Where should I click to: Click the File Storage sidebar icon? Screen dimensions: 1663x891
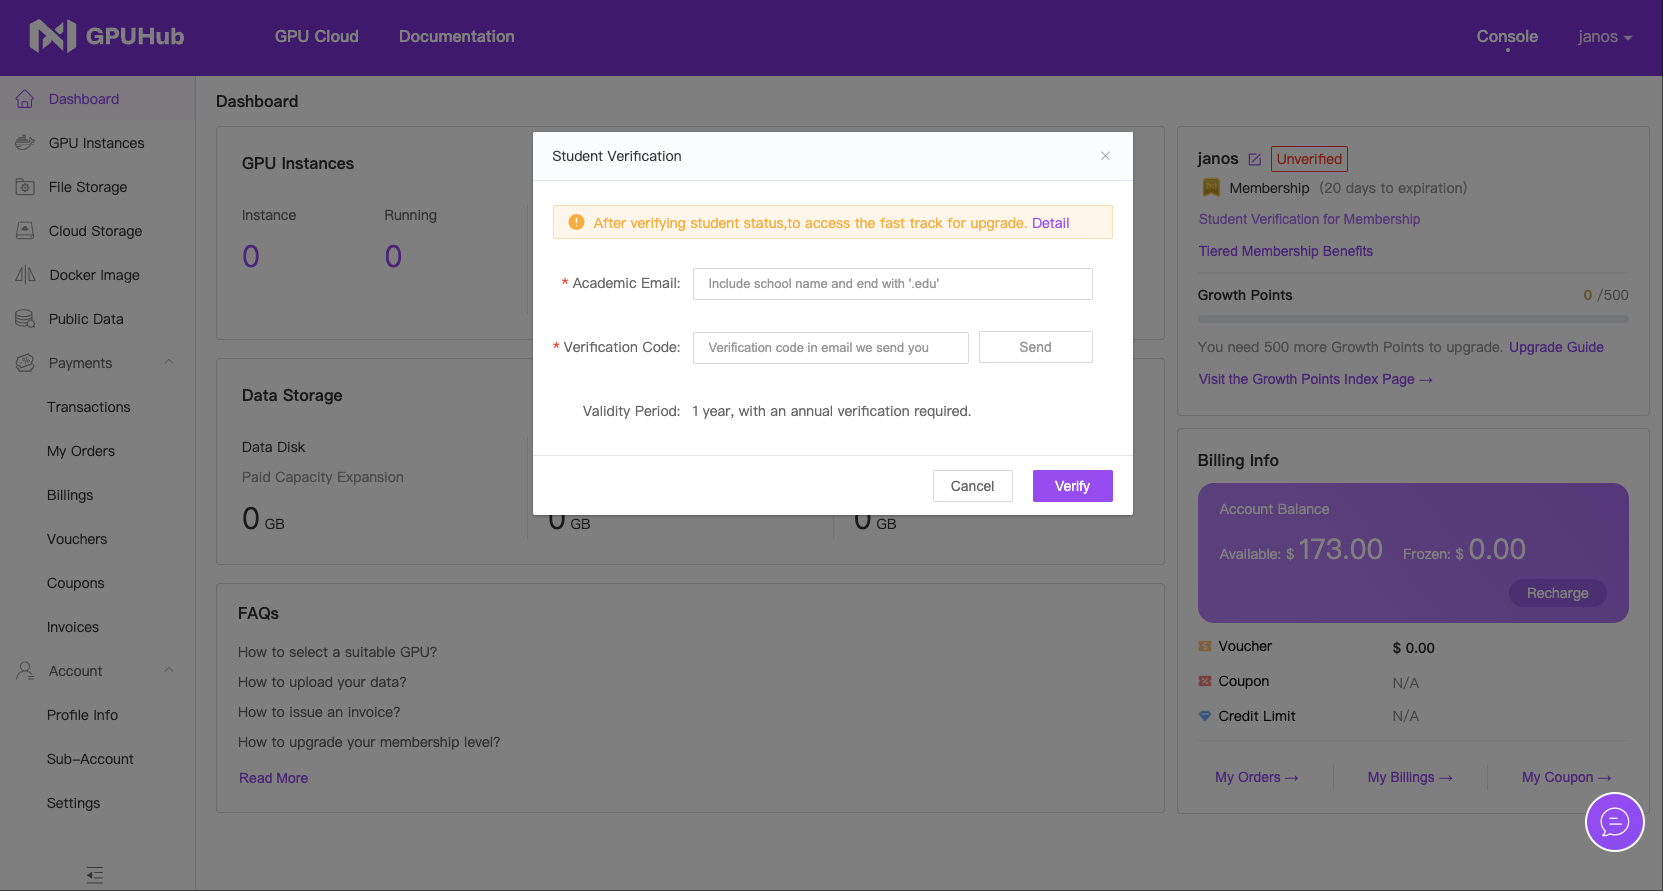coord(25,187)
